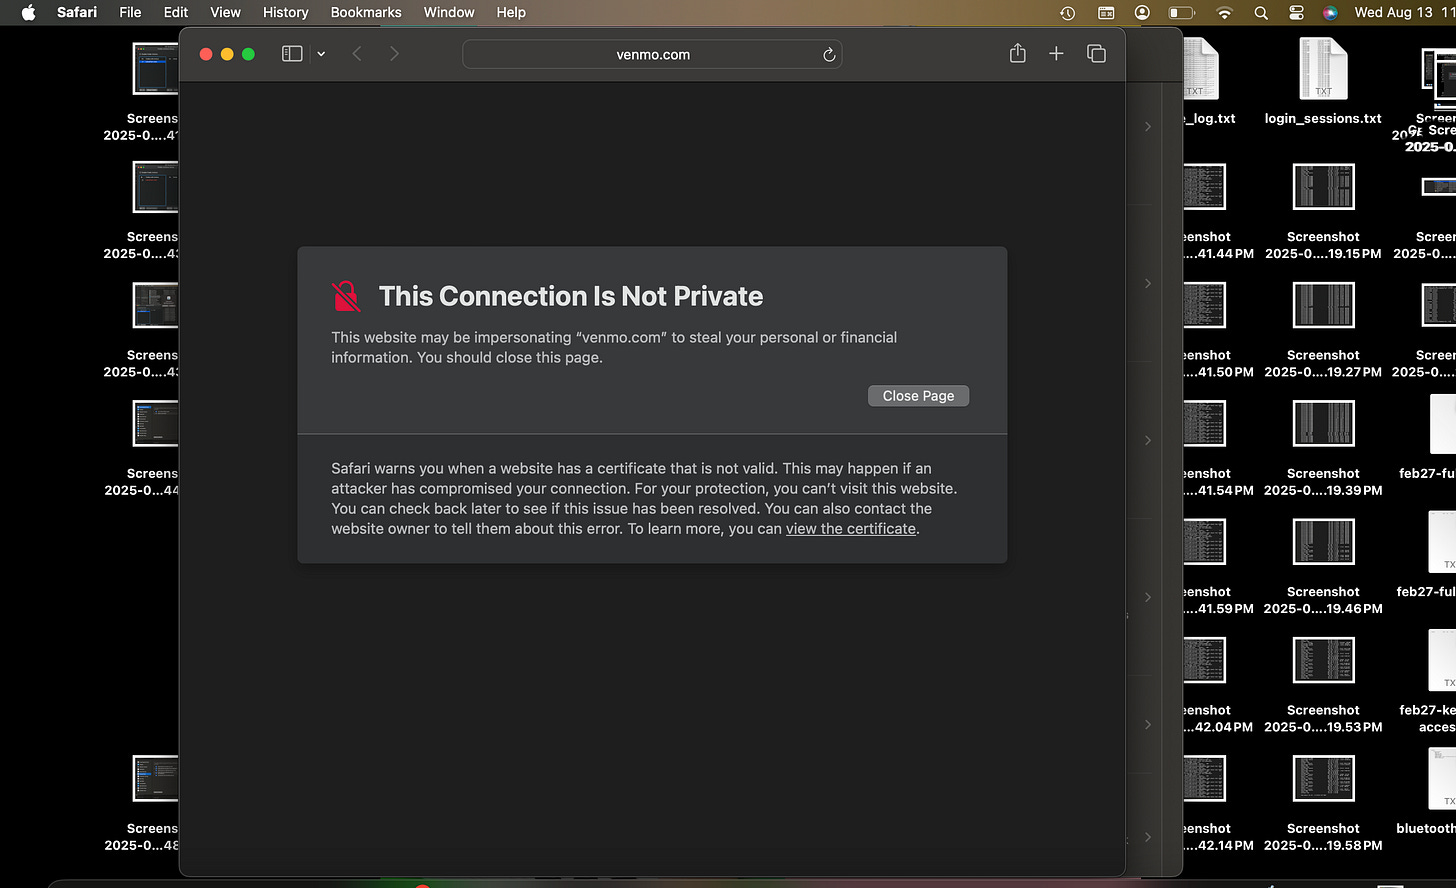Open the File menu
The width and height of the screenshot is (1456, 888).
point(130,13)
